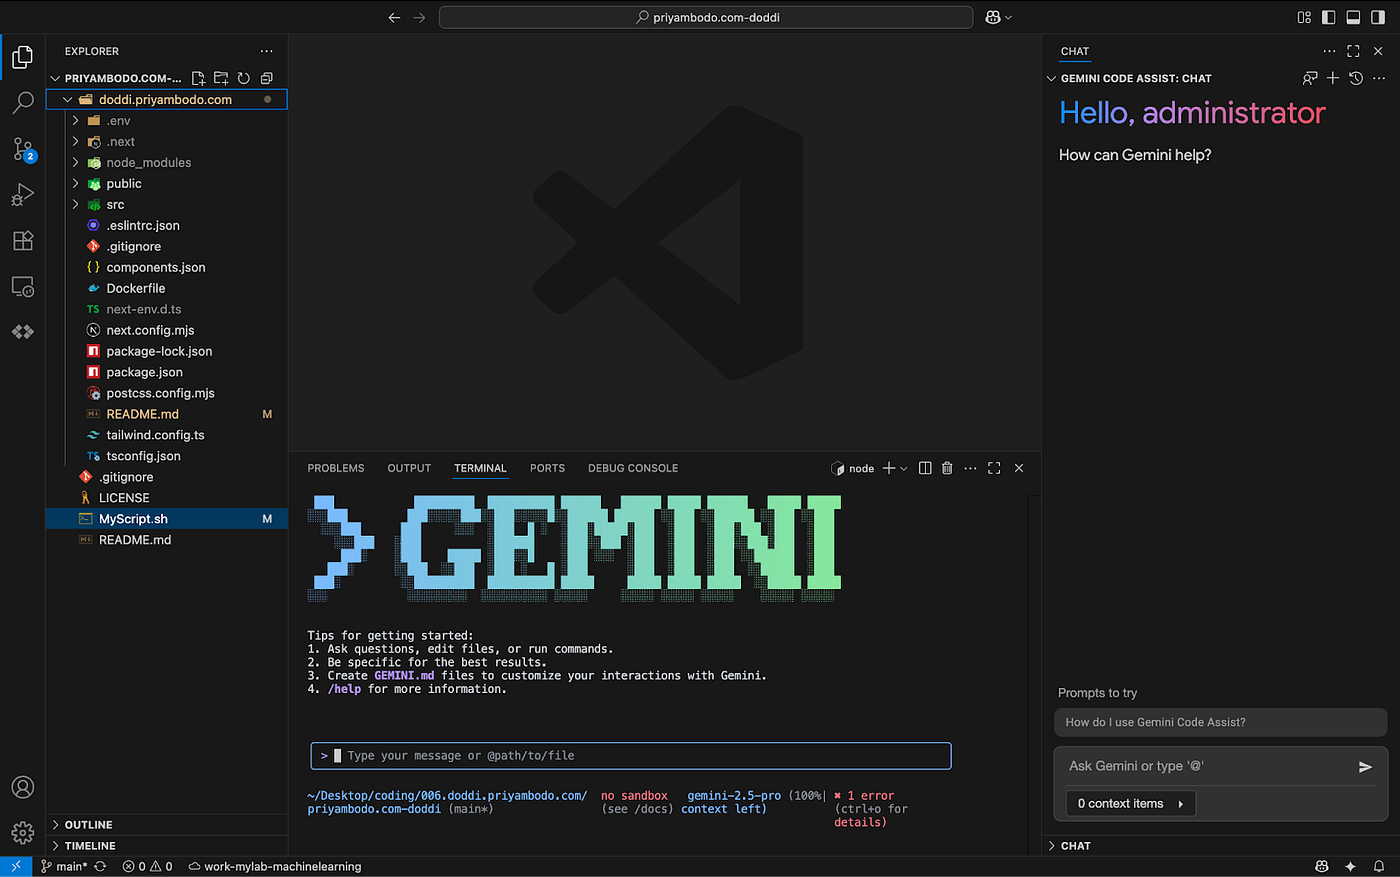Toggle secondary side bar visibility

click(1378, 17)
